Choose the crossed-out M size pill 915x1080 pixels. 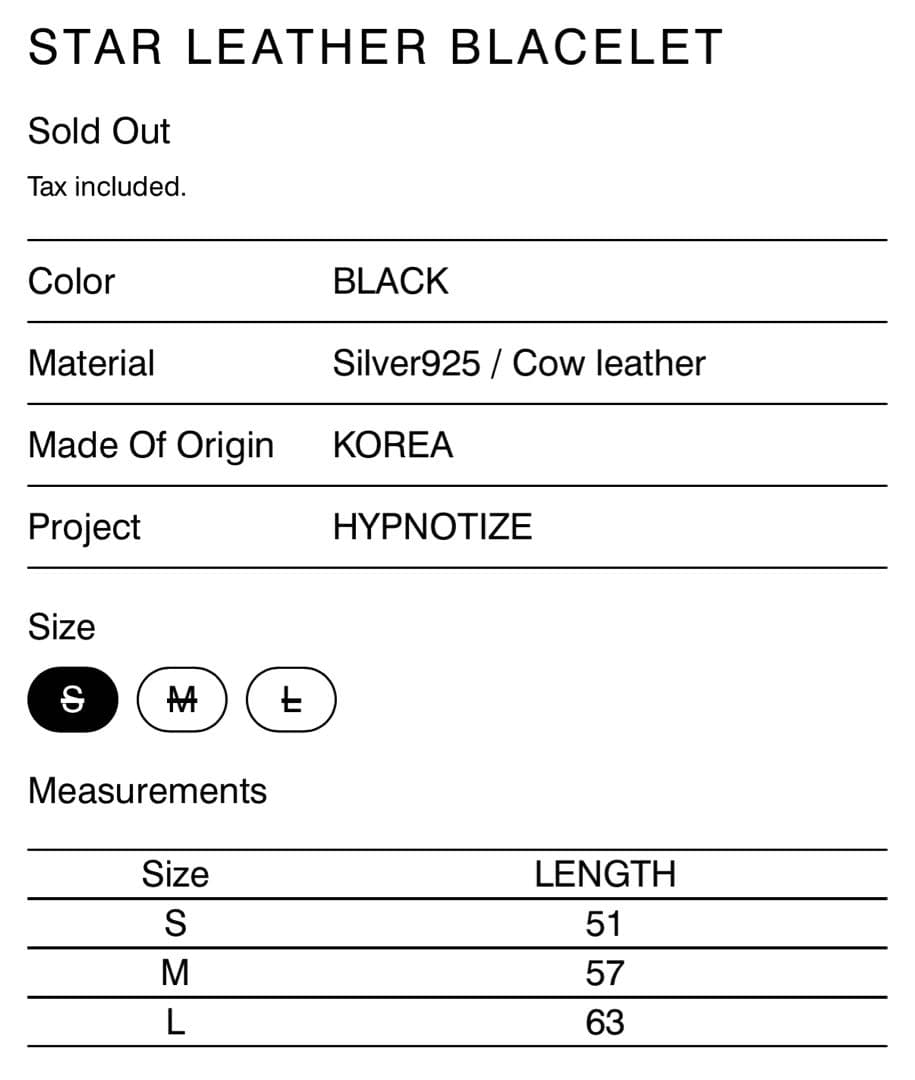182,701
